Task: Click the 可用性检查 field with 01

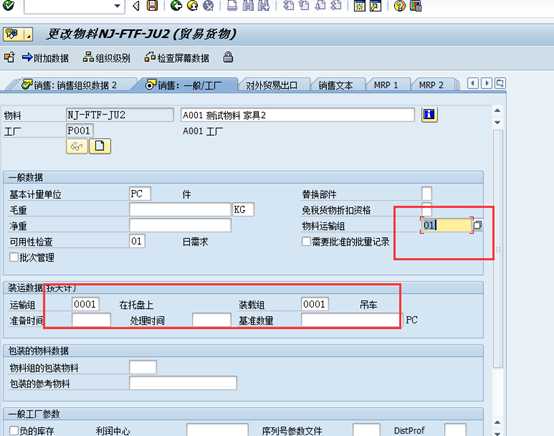Action: pos(137,241)
